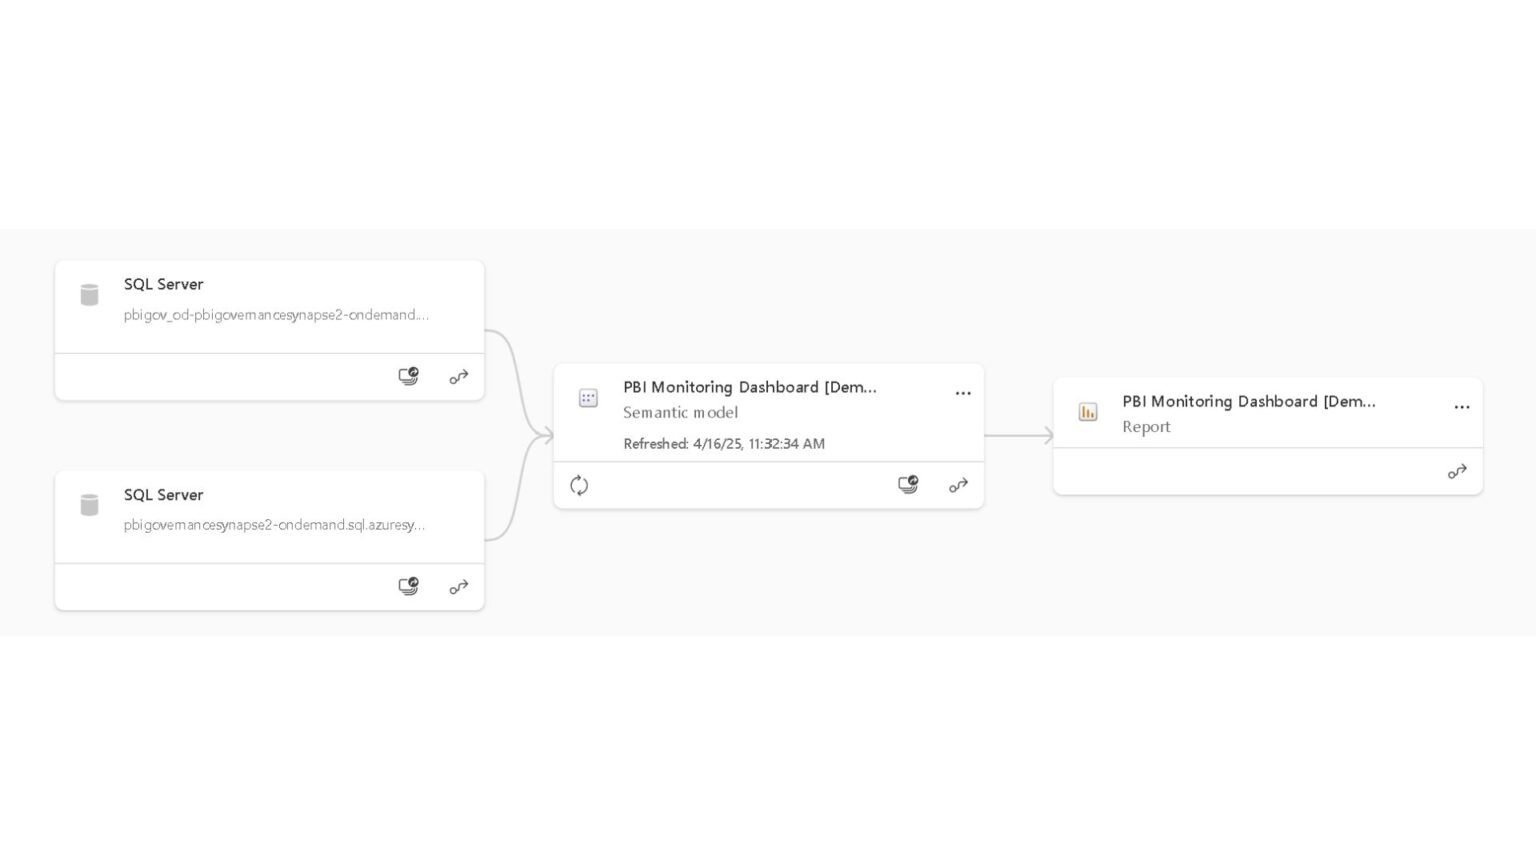Image resolution: width=1536 pixels, height=864 pixels.
Task: Click the connector arrow between model and report
Action: pos(1017,435)
